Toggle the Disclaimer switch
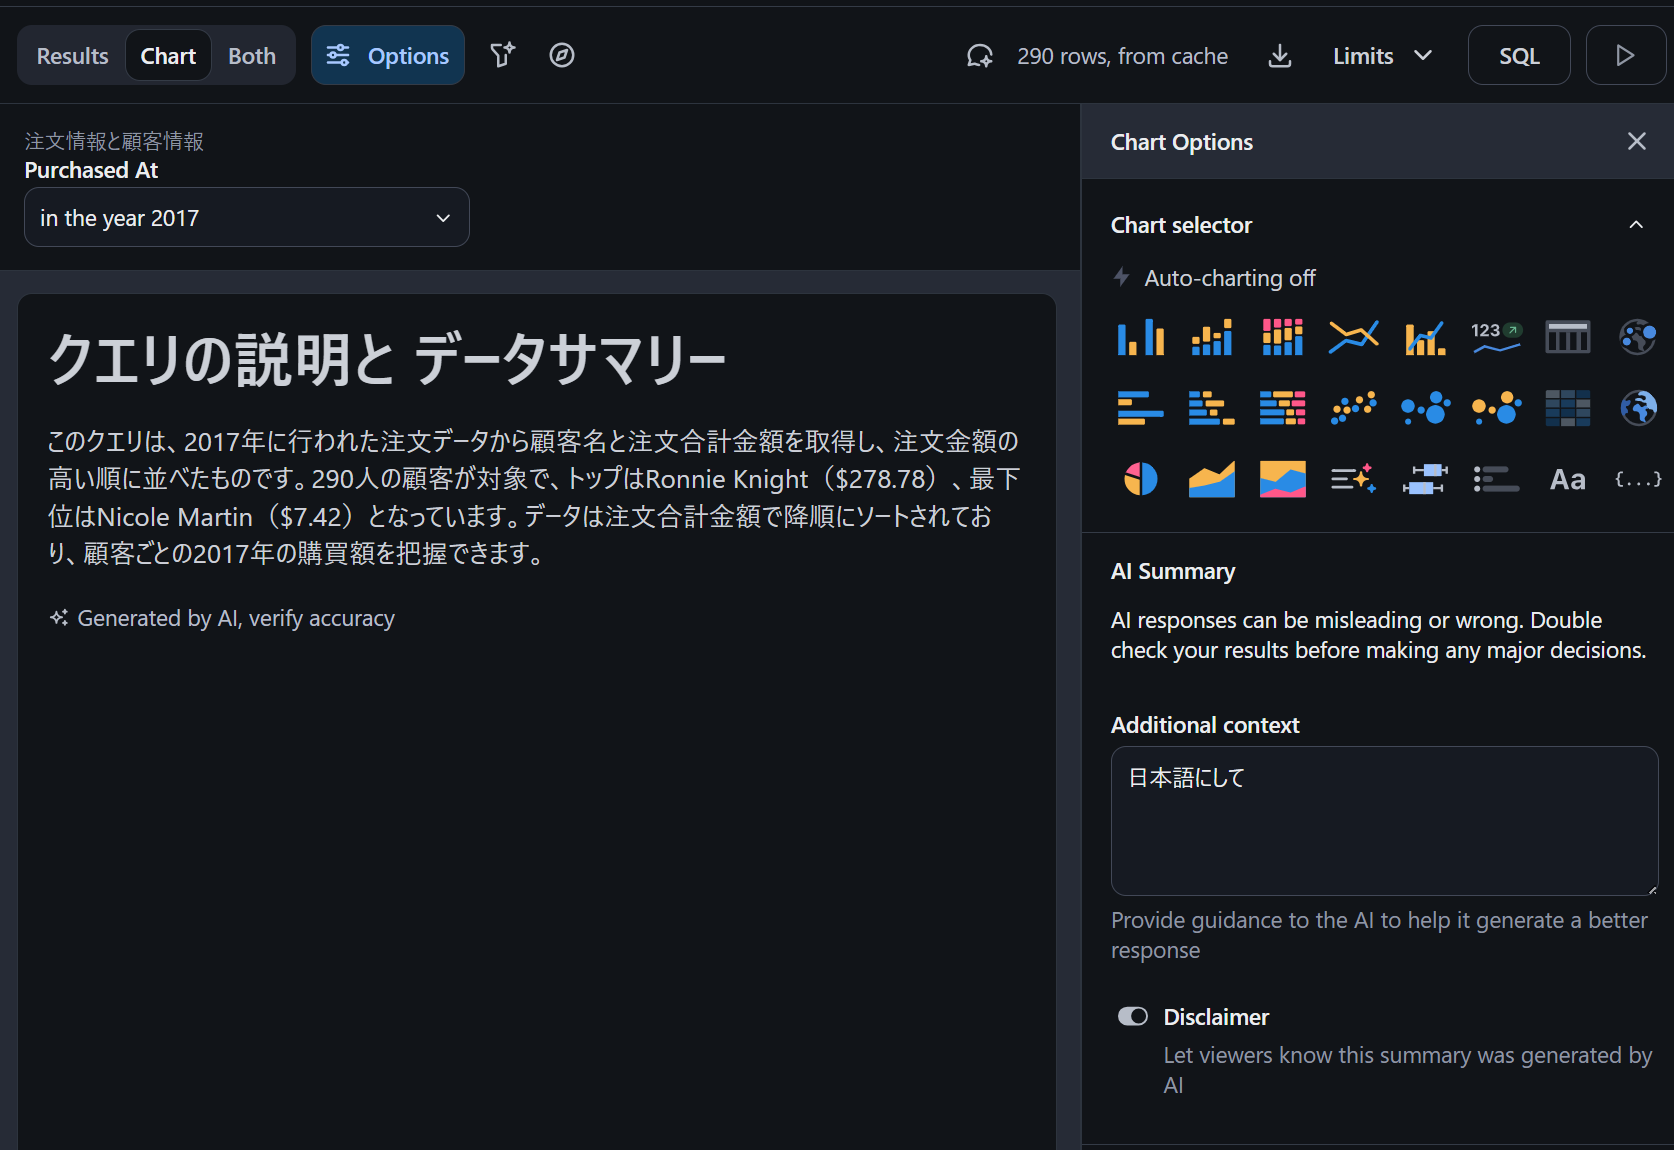Screen dimensions: 1674x1150 tap(1133, 1017)
